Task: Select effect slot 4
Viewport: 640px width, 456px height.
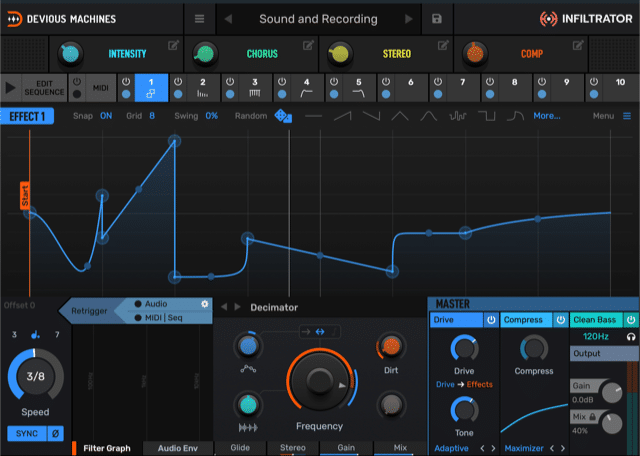Action: [x=307, y=88]
